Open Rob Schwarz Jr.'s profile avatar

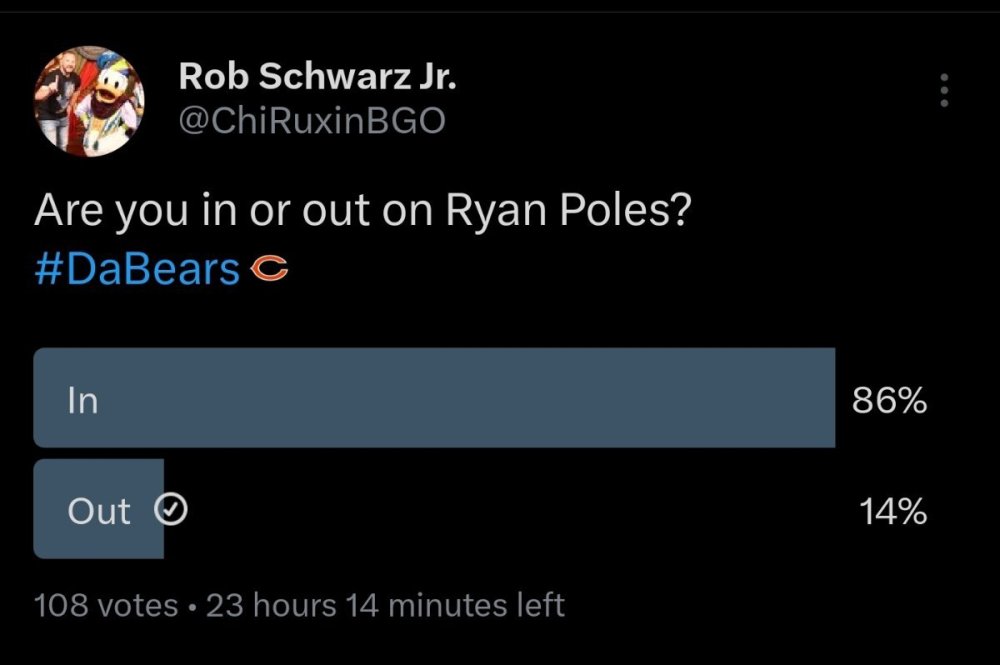click(90, 100)
